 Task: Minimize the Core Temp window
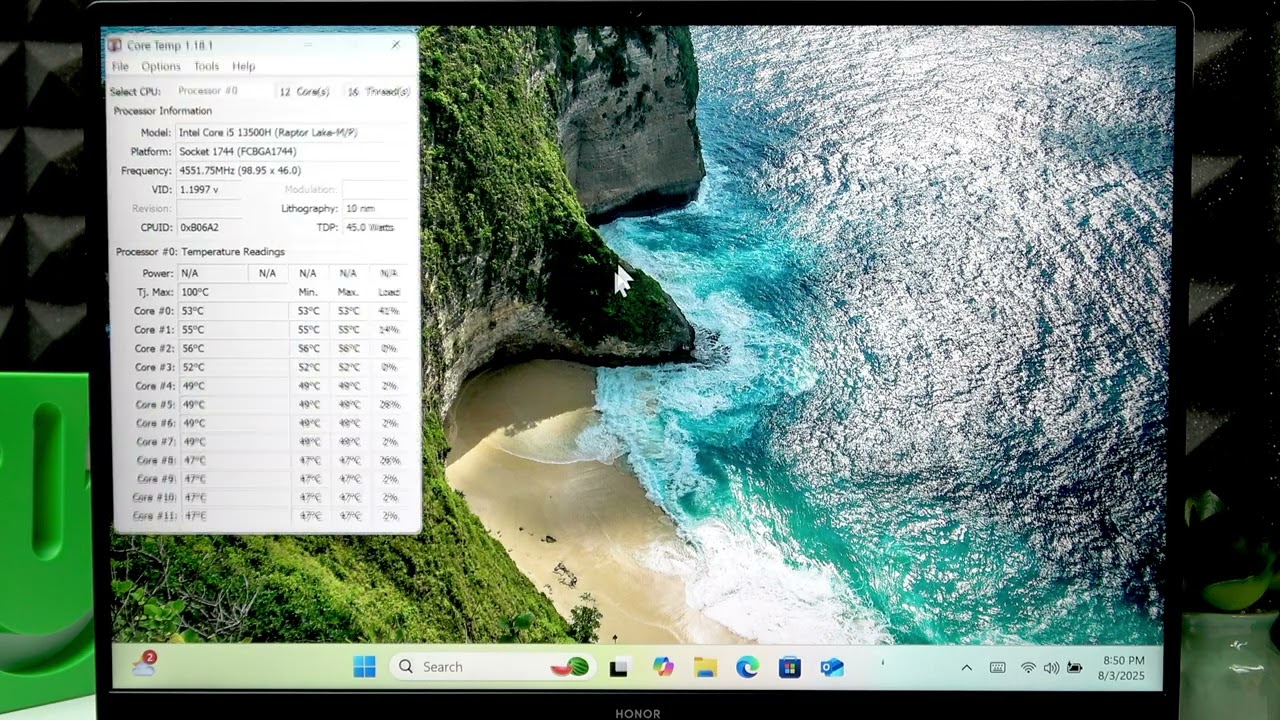pos(308,45)
